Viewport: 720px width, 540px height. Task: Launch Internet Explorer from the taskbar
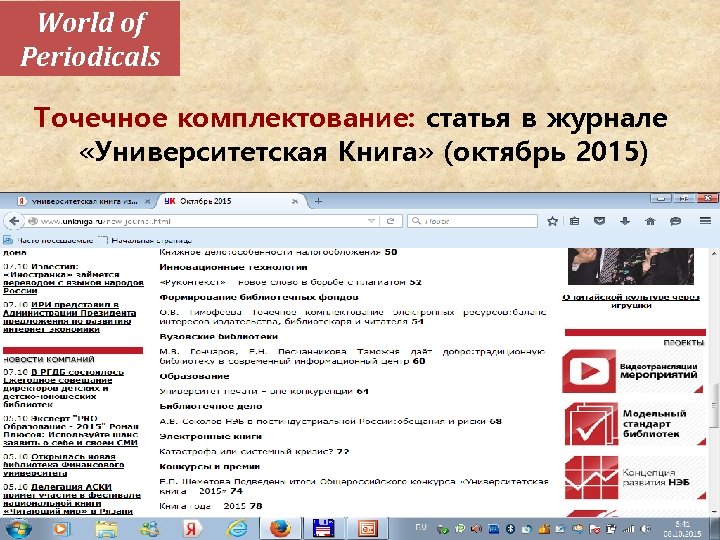coord(238,529)
